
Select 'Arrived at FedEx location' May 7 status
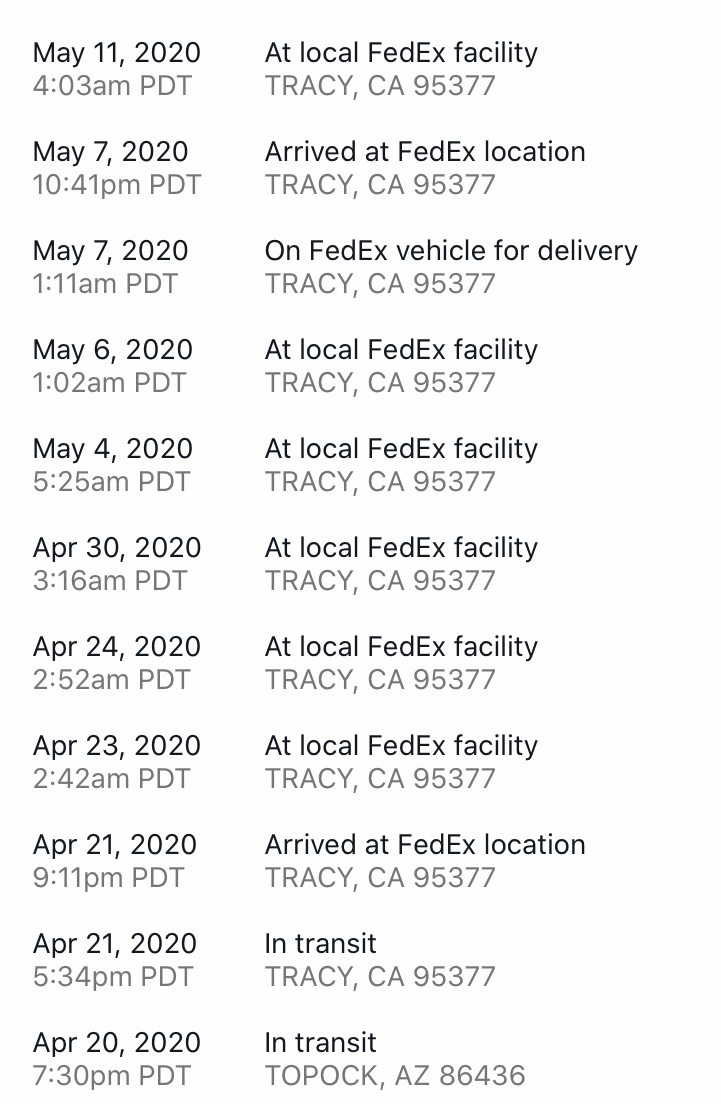[425, 152]
